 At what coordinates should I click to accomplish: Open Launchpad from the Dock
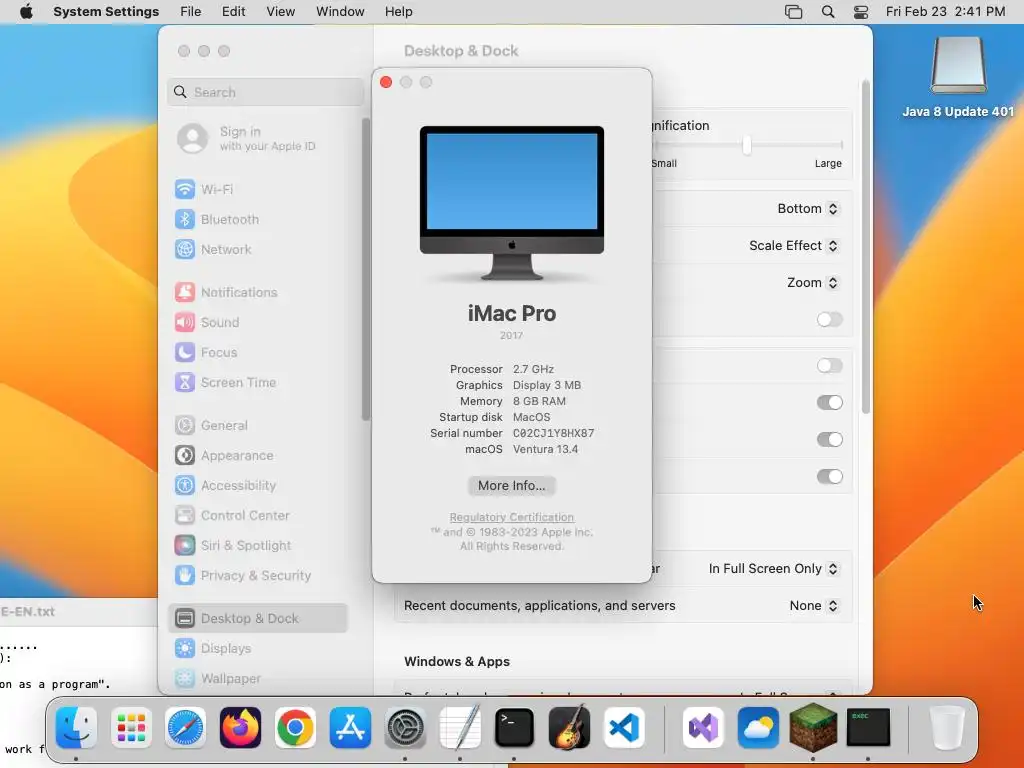pyautogui.click(x=131, y=728)
